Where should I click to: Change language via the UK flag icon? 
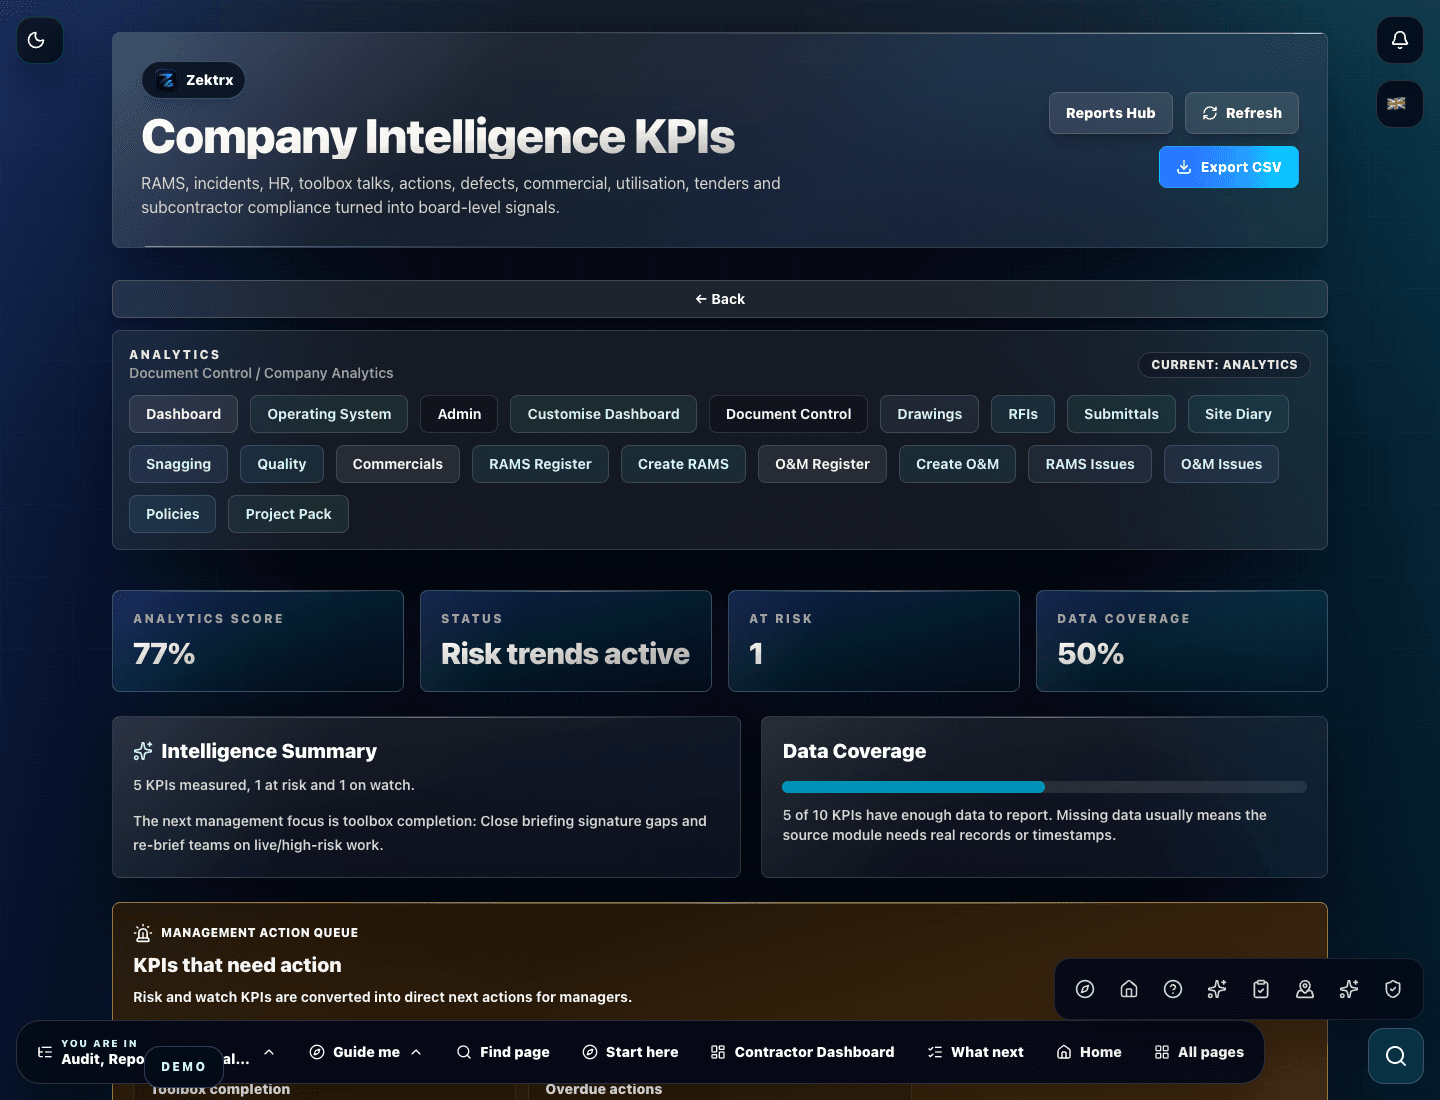(x=1400, y=104)
